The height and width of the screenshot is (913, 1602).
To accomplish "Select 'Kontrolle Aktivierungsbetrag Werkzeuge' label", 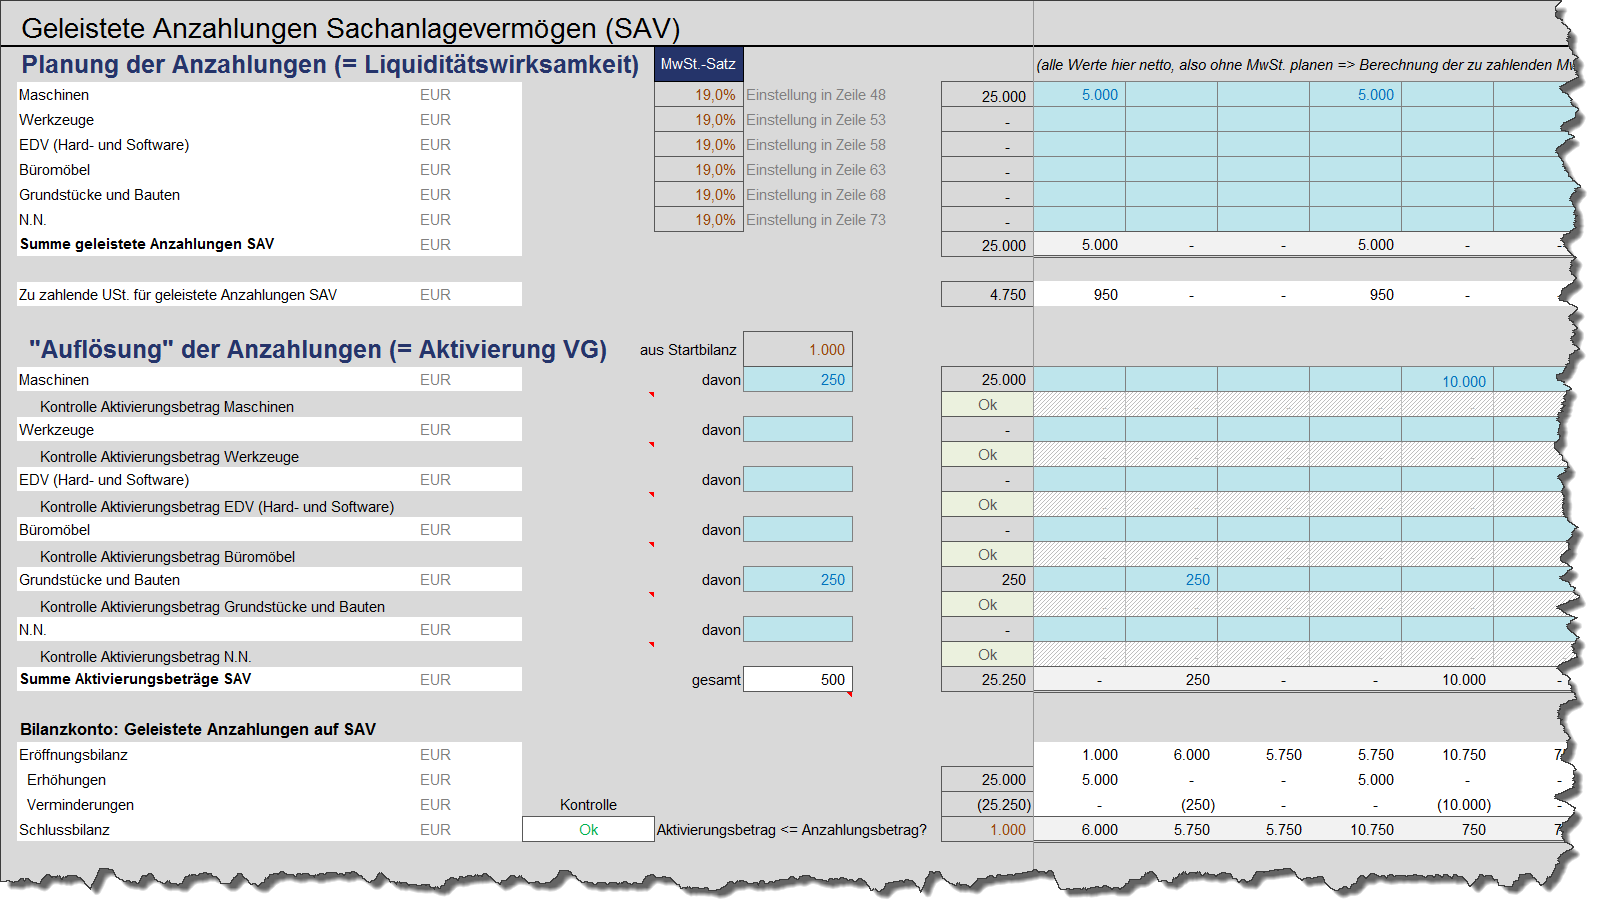I will pyautogui.click(x=169, y=457).
